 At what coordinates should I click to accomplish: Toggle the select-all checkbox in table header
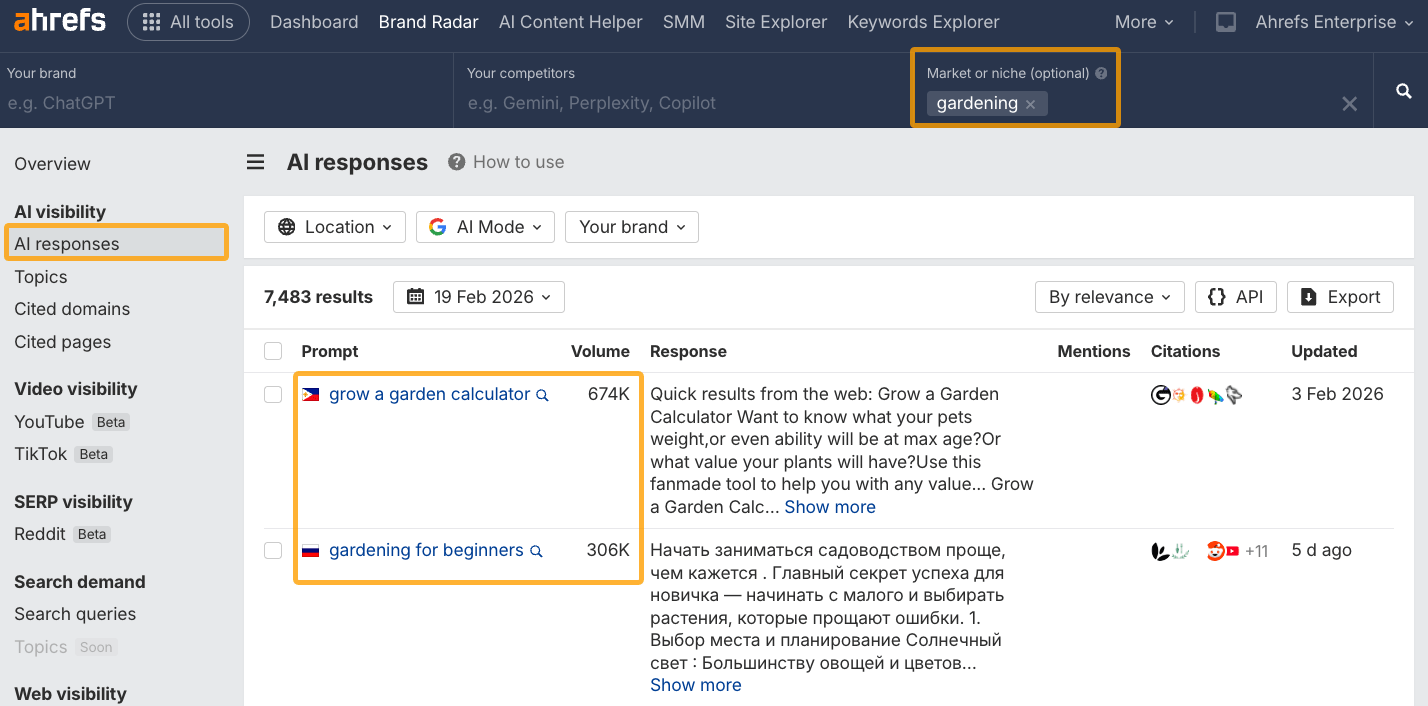[273, 351]
